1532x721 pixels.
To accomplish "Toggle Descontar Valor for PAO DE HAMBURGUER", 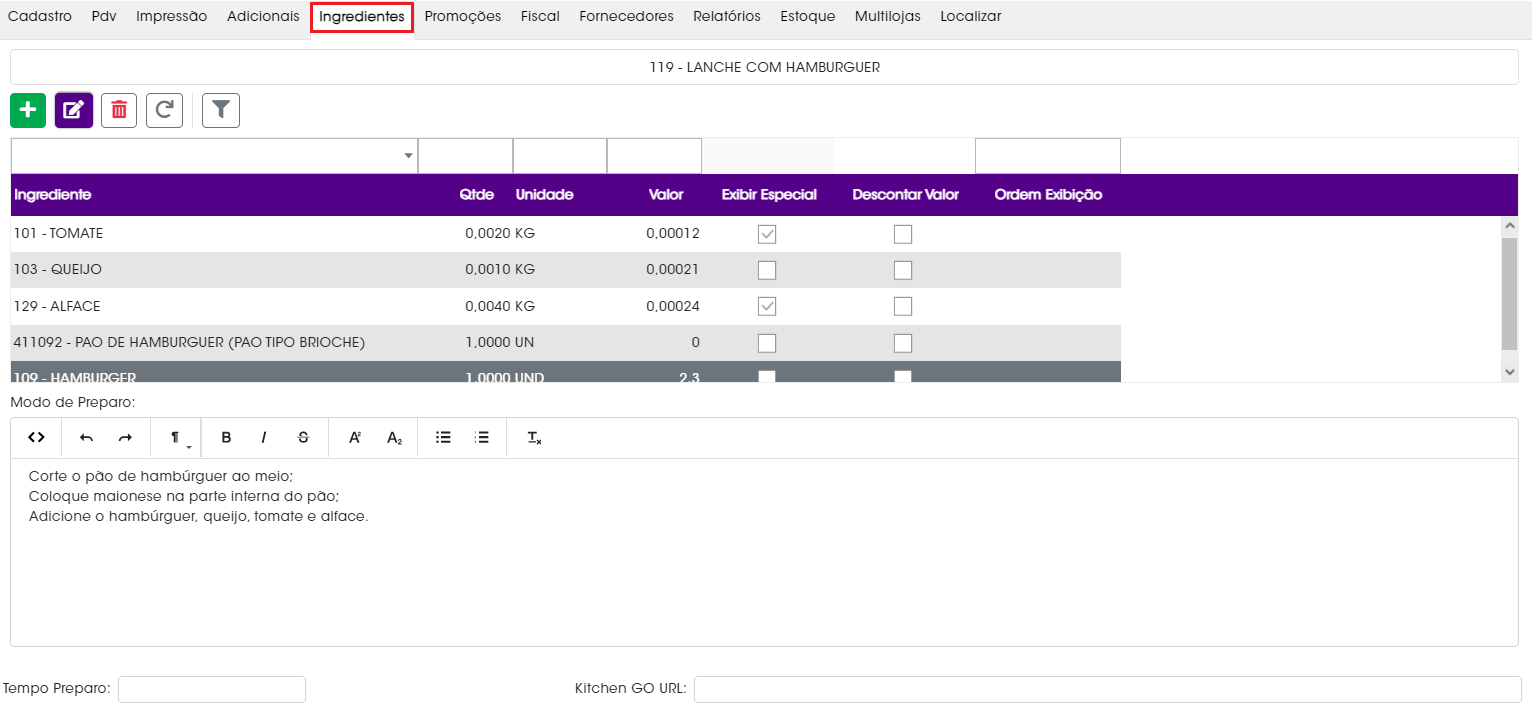I will click(x=903, y=343).
